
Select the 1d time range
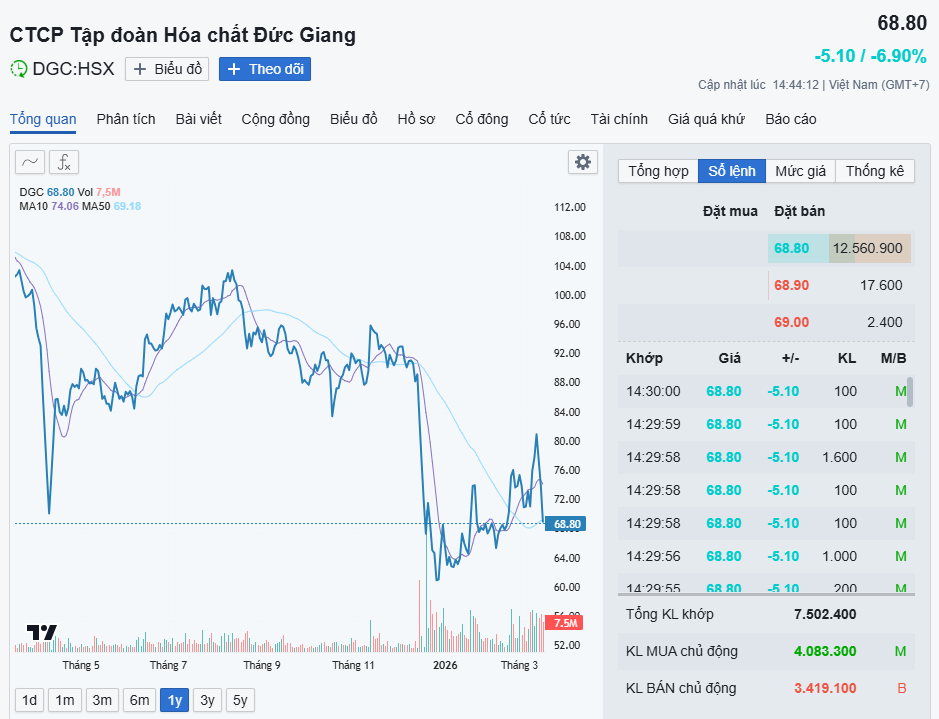point(30,700)
